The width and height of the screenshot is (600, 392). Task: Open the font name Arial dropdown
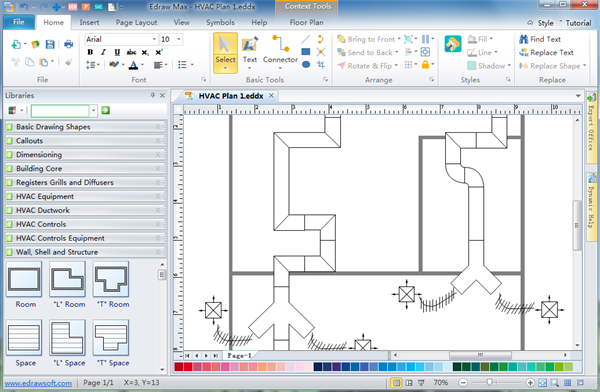pyautogui.click(x=154, y=39)
